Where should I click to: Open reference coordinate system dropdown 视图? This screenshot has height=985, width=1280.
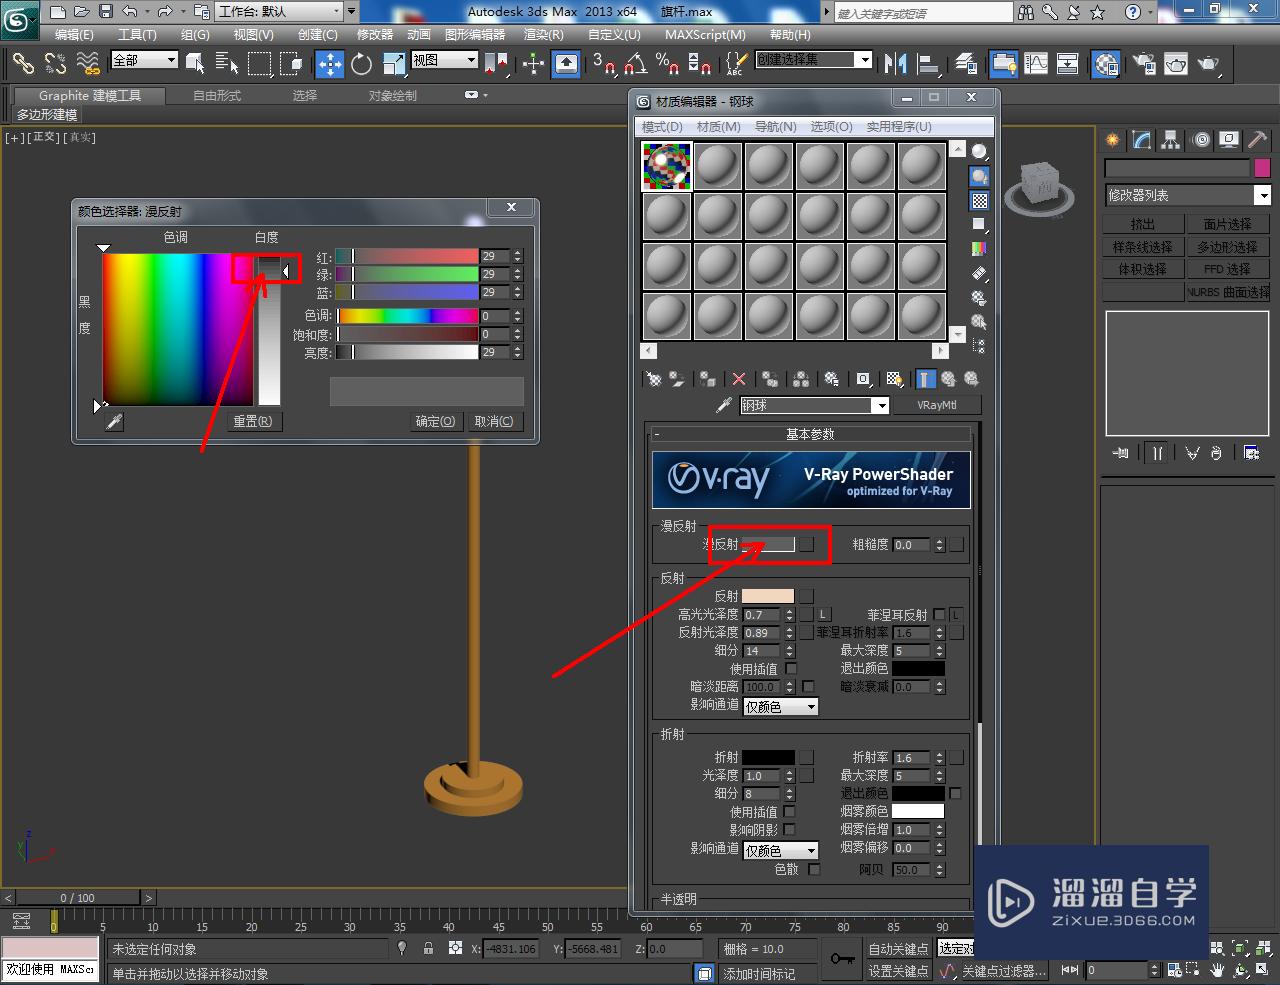coord(445,60)
